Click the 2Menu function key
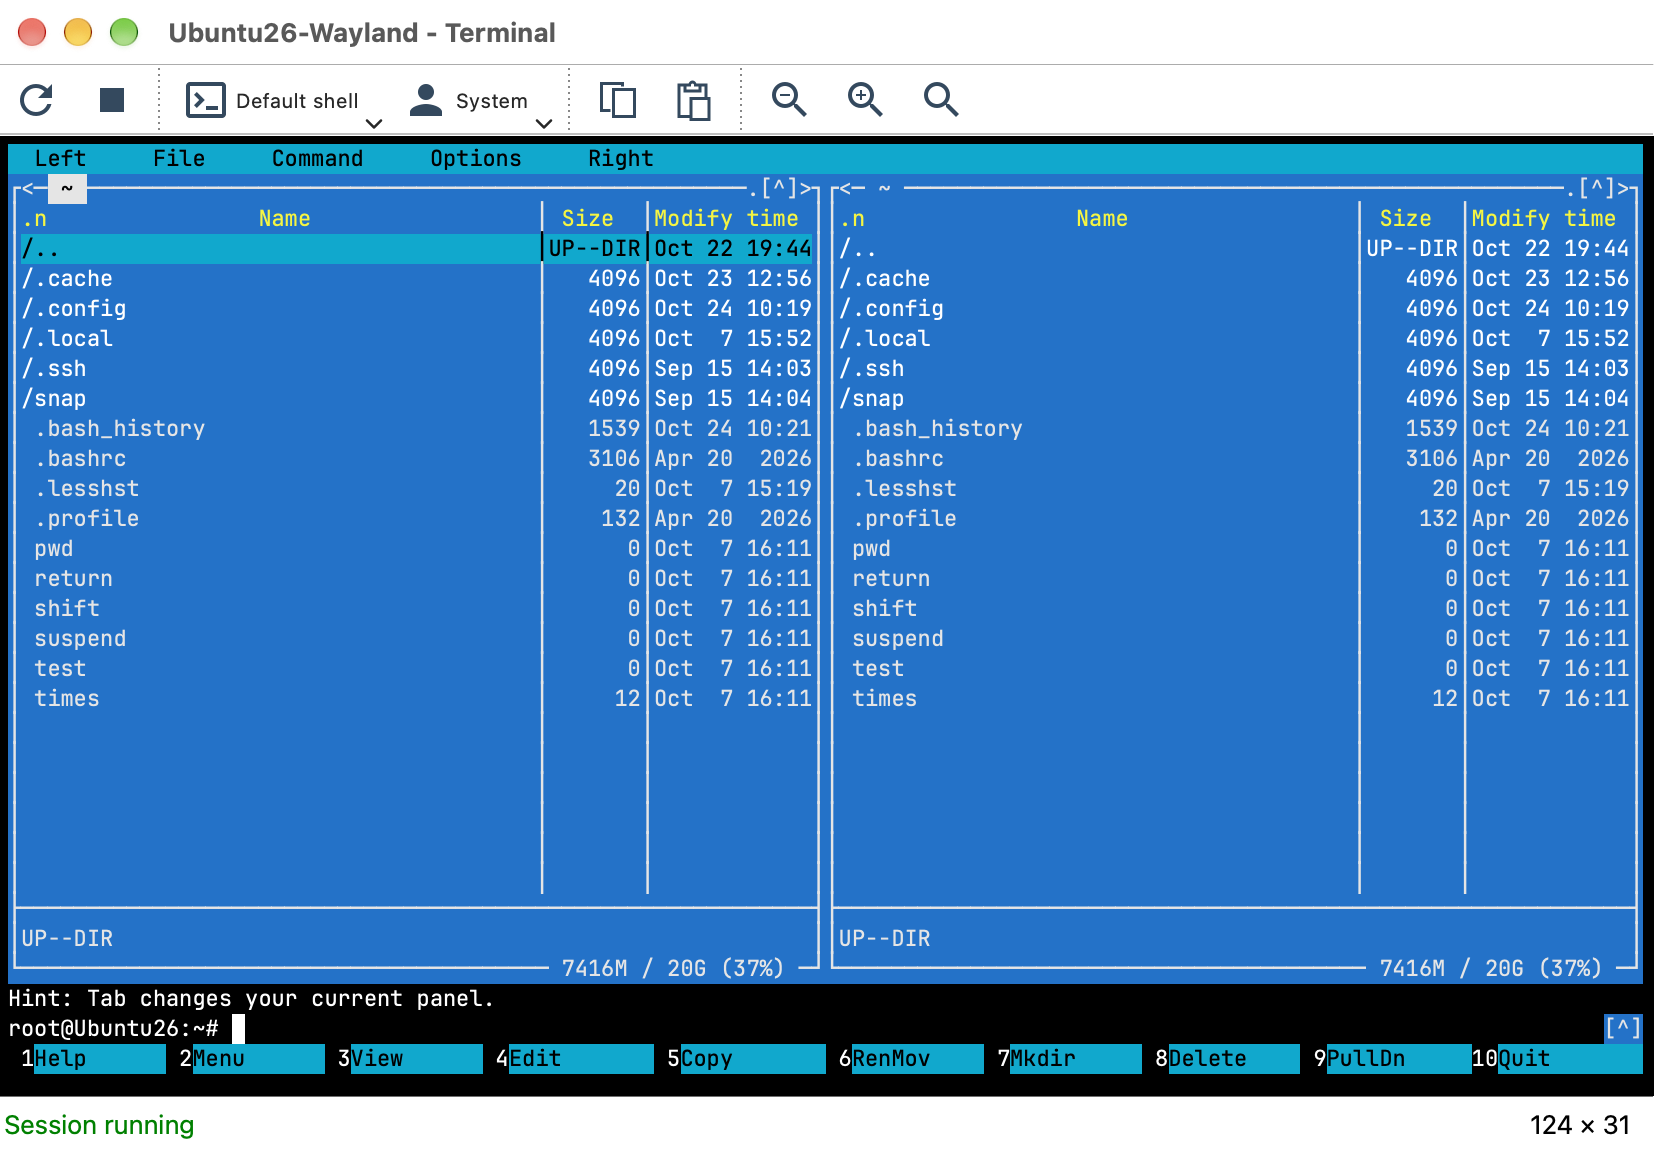 coord(252,1058)
